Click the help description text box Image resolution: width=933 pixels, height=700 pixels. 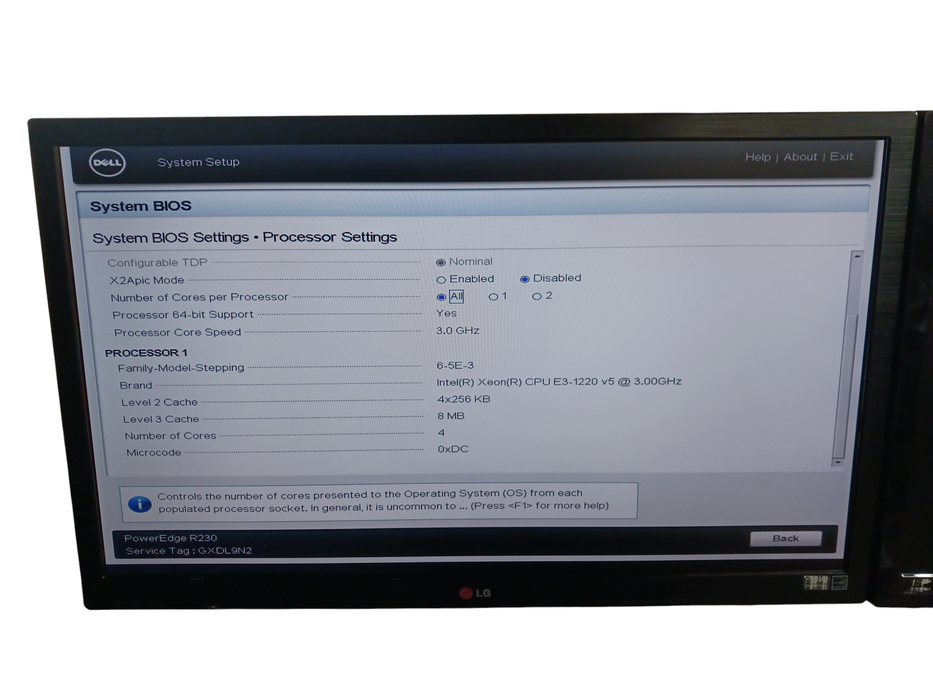(x=378, y=501)
